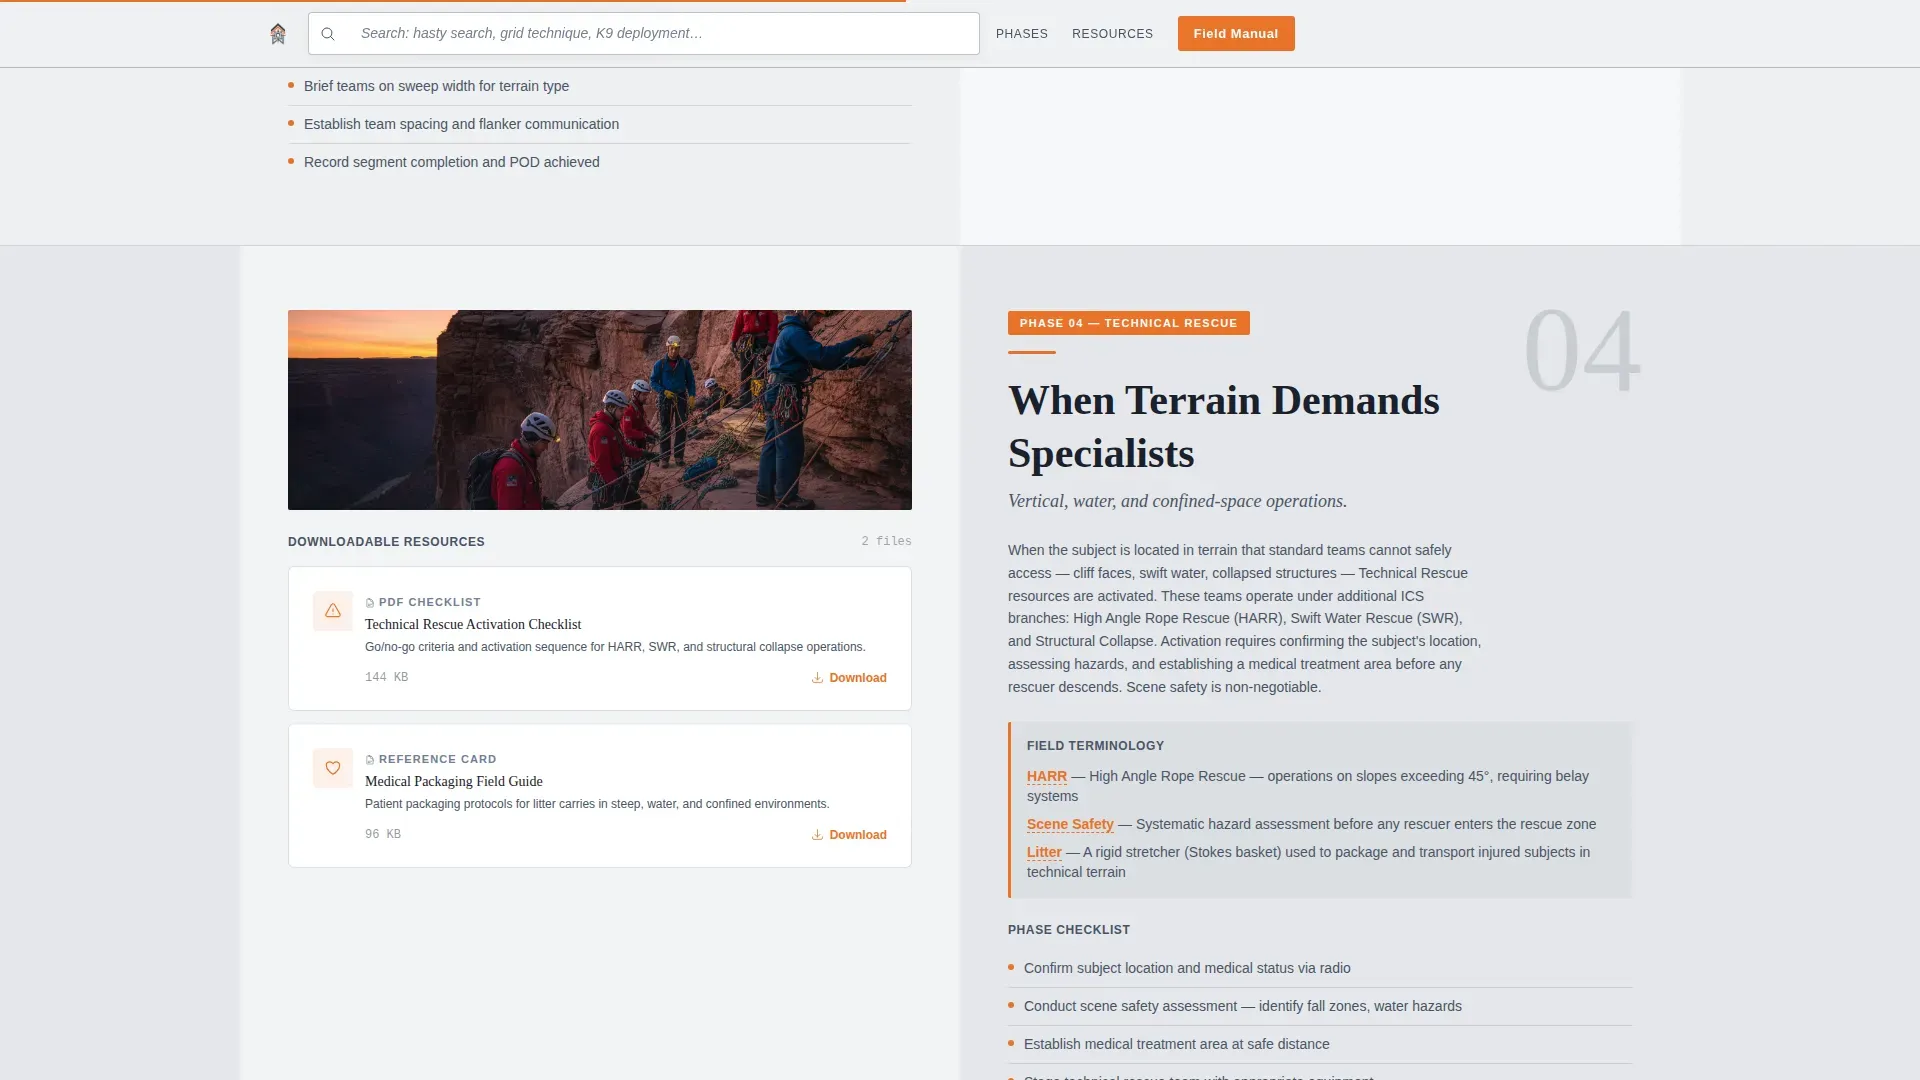Click the HARR terminology link
Image resolution: width=1920 pixels, height=1080 pixels.
1047,776
